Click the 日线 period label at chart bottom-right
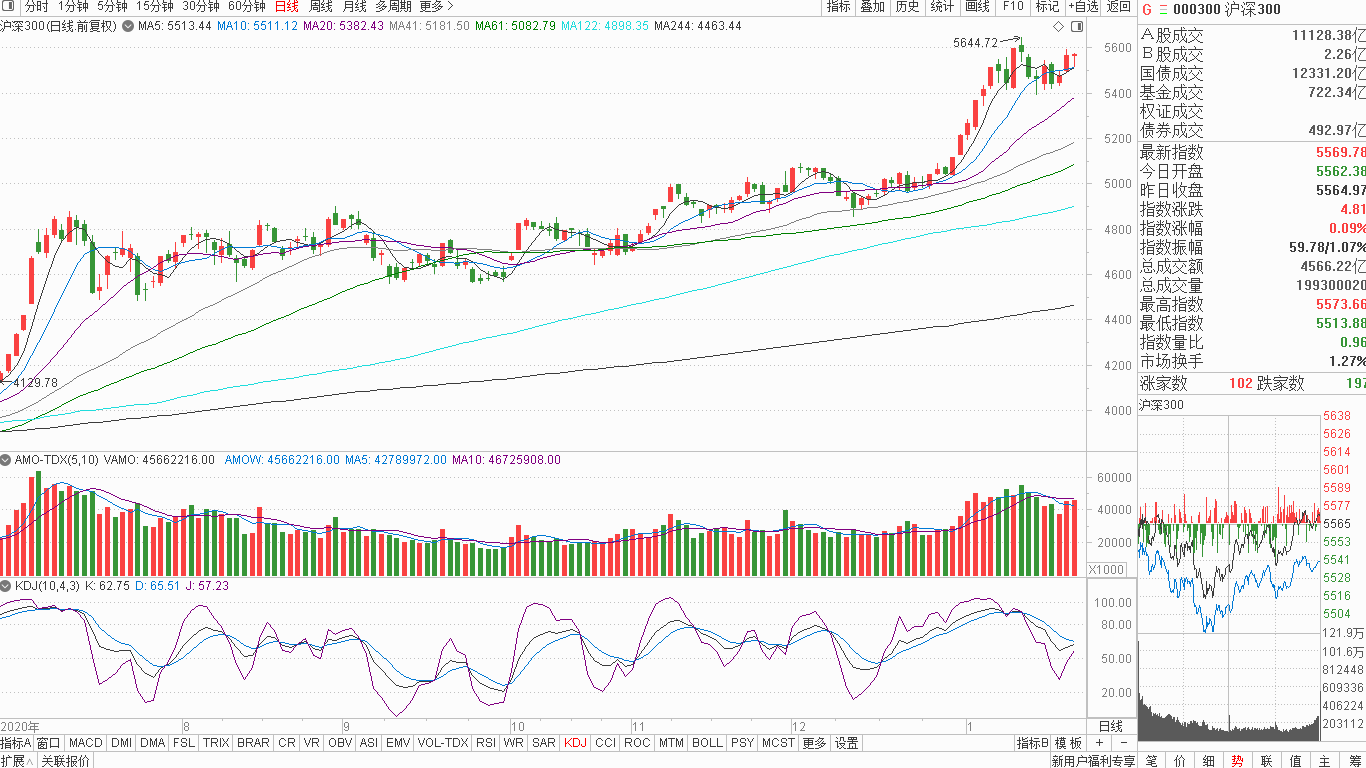Image resolution: width=1366 pixels, height=768 pixels. point(1111,726)
